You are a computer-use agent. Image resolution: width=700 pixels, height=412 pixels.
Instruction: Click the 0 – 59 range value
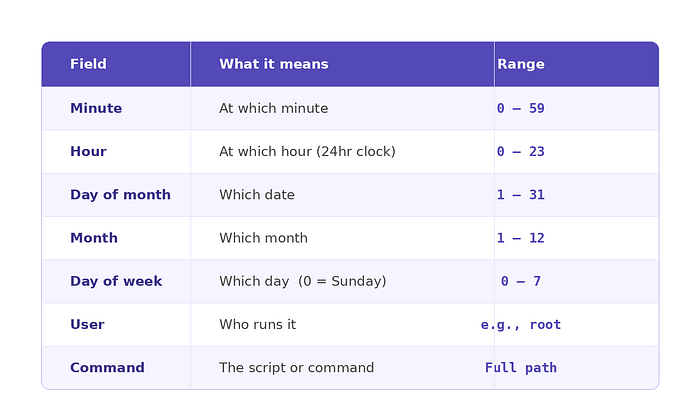(521, 108)
